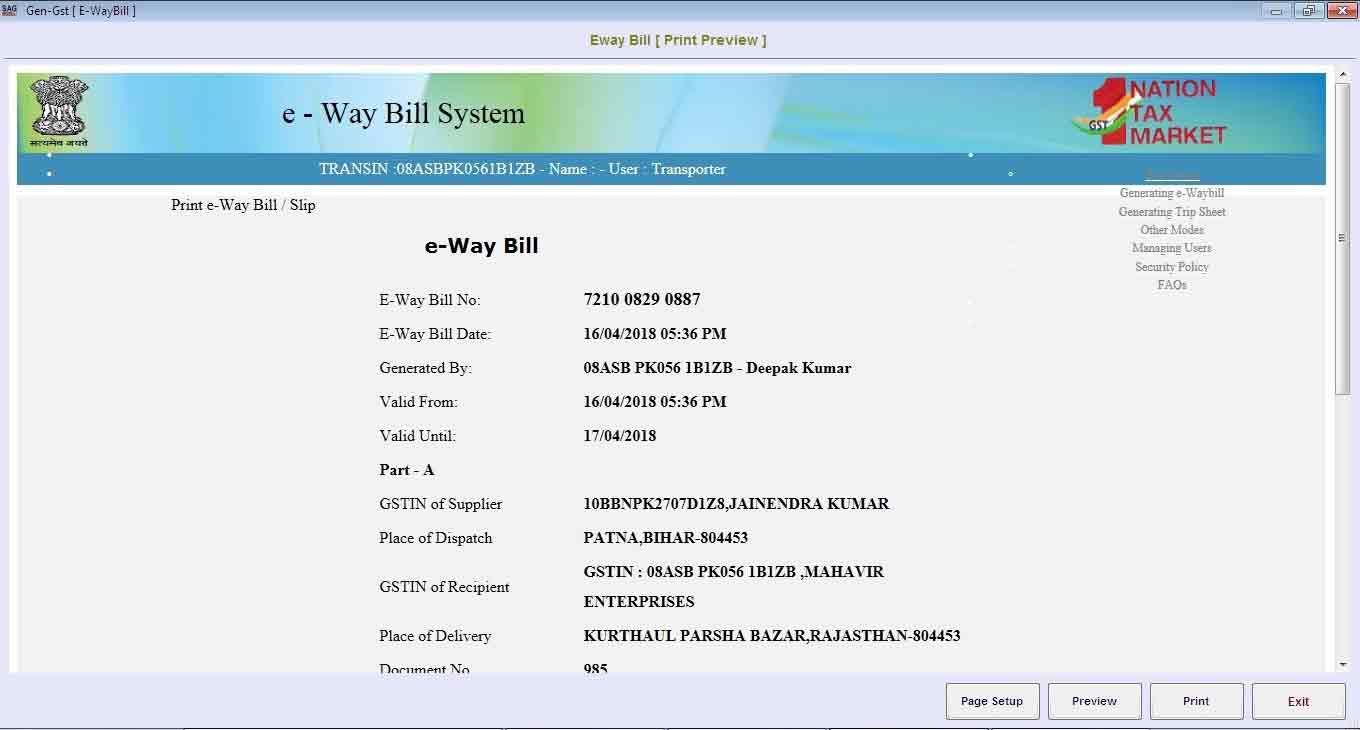
Task: Open the Generating e-Waybill link
Action: click(x=1171, y=193)
